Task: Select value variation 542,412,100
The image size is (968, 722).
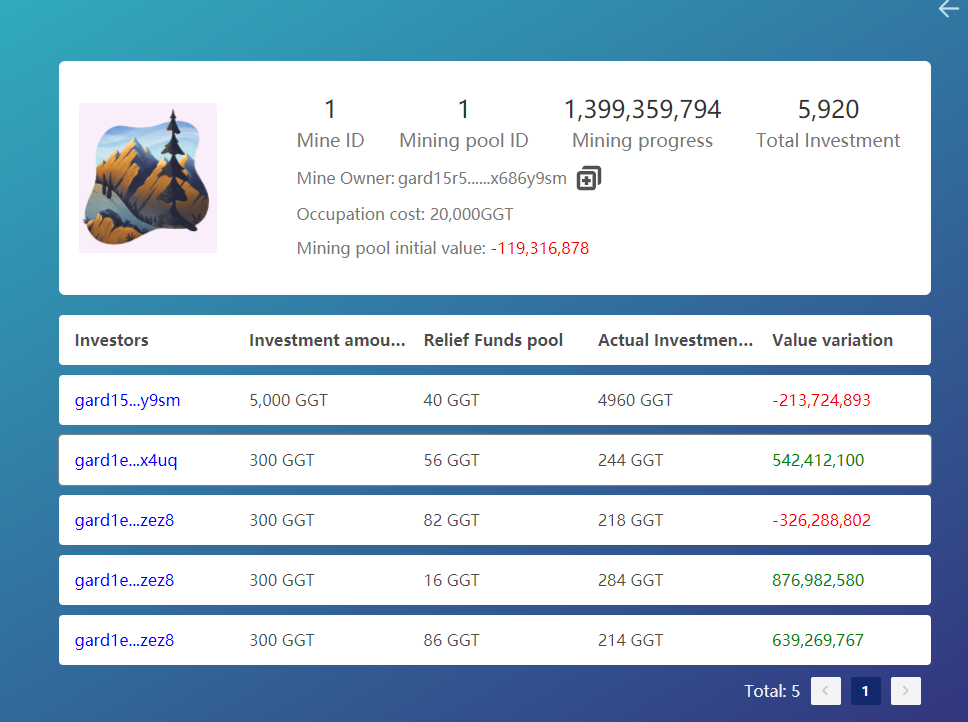Action: tap(818, 460)
